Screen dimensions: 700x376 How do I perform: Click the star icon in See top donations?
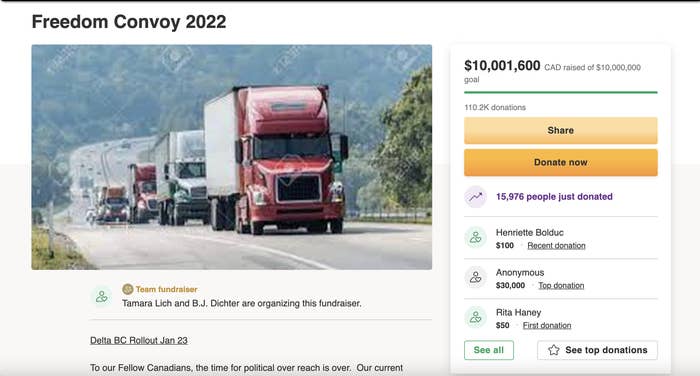pyautogui.click(x=554, y=350)
